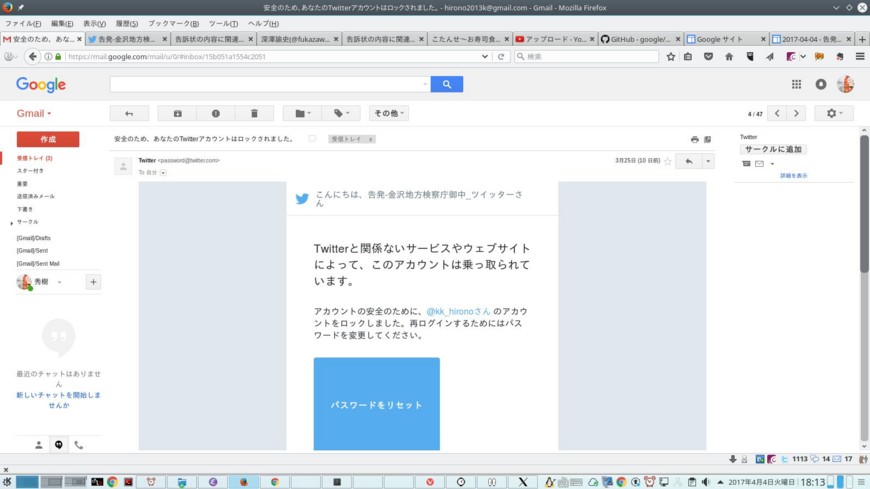
Task: Open the @kk_hironoさん link
Action: pyautogui.click(x=458, y=311)
